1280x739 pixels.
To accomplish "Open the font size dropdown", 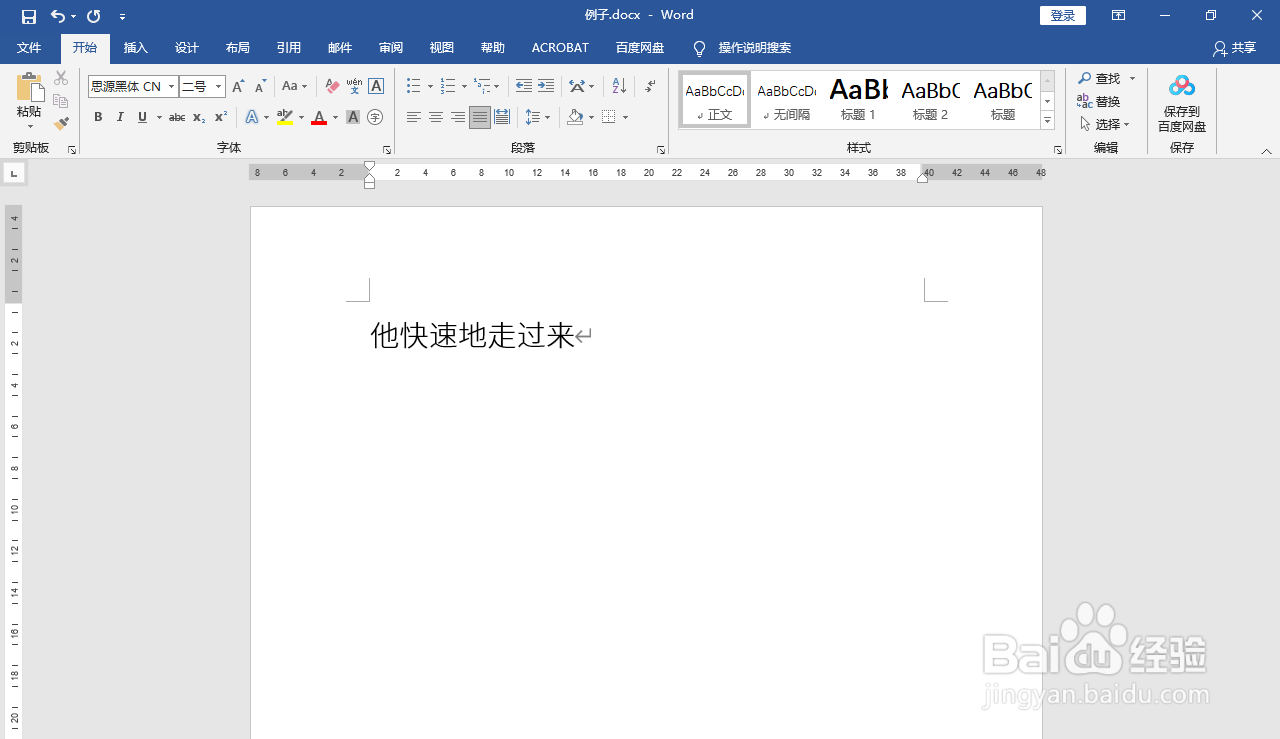I will click(x=218, y=87).
